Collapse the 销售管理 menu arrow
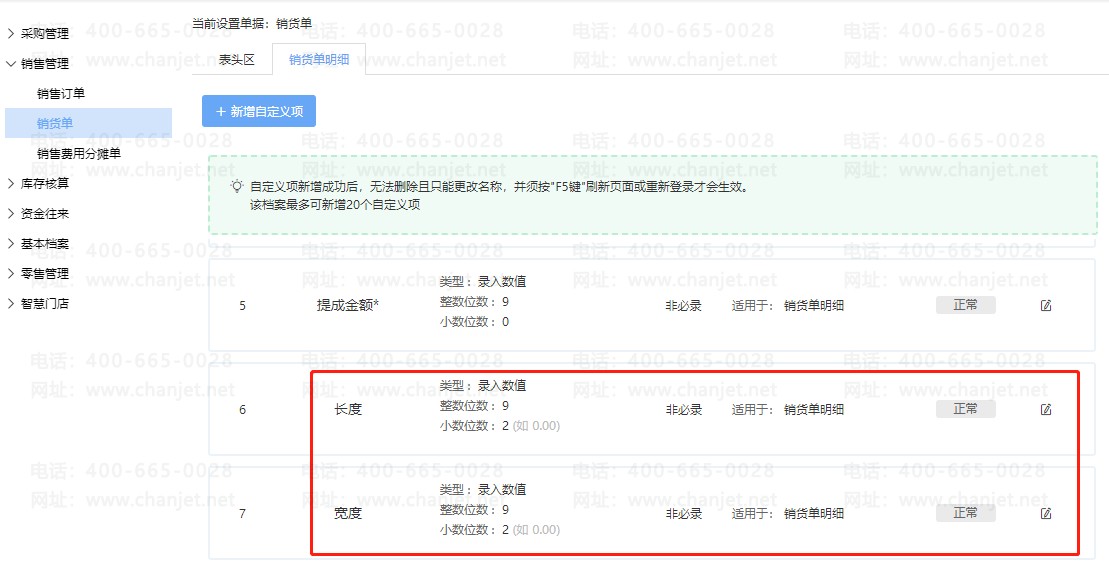 [11, 64]
